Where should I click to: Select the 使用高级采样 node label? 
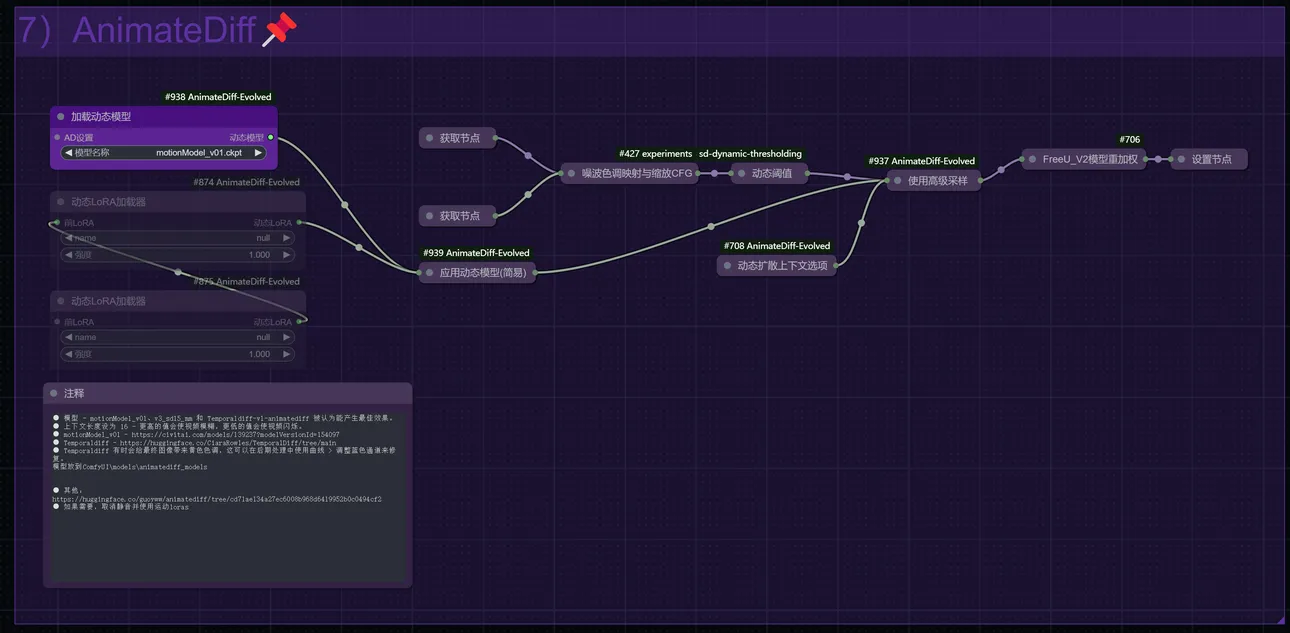coord(938,181)
